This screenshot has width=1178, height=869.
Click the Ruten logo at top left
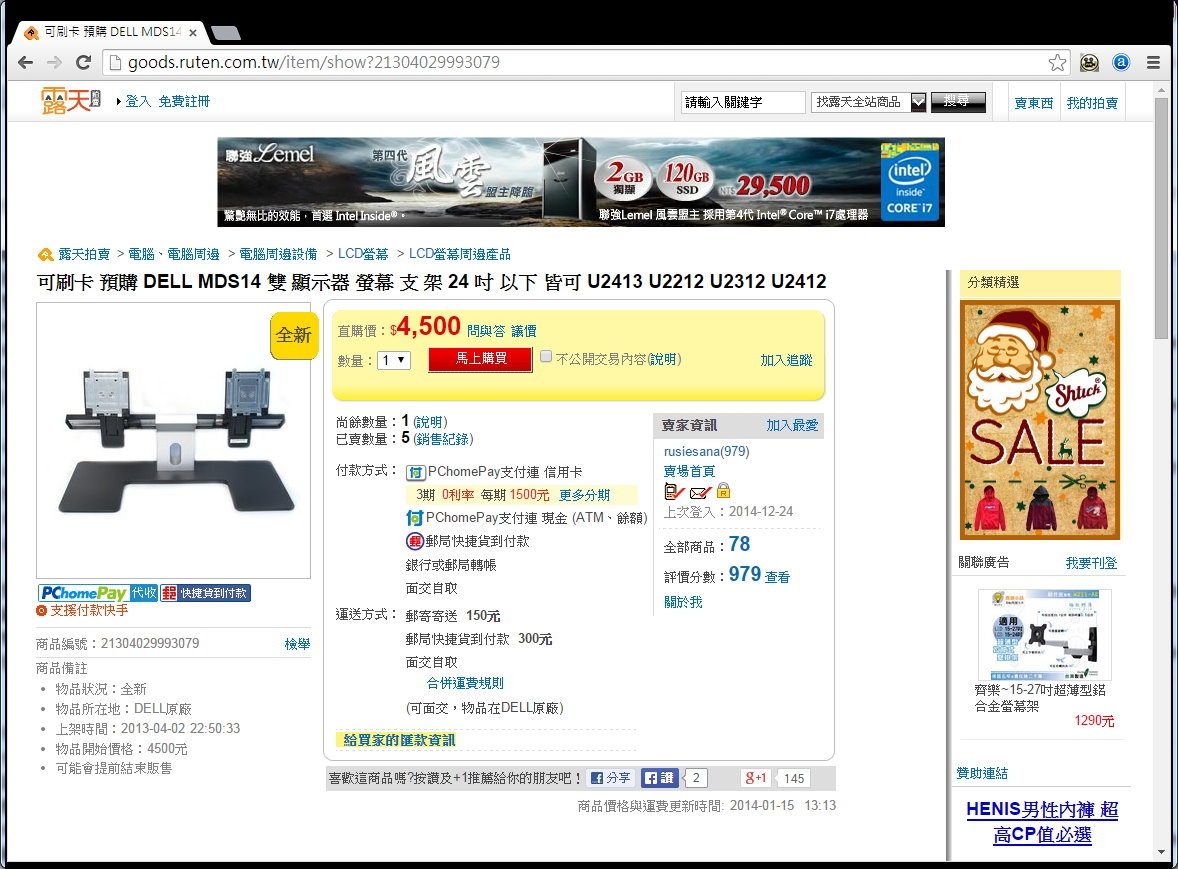click(71, 101)
